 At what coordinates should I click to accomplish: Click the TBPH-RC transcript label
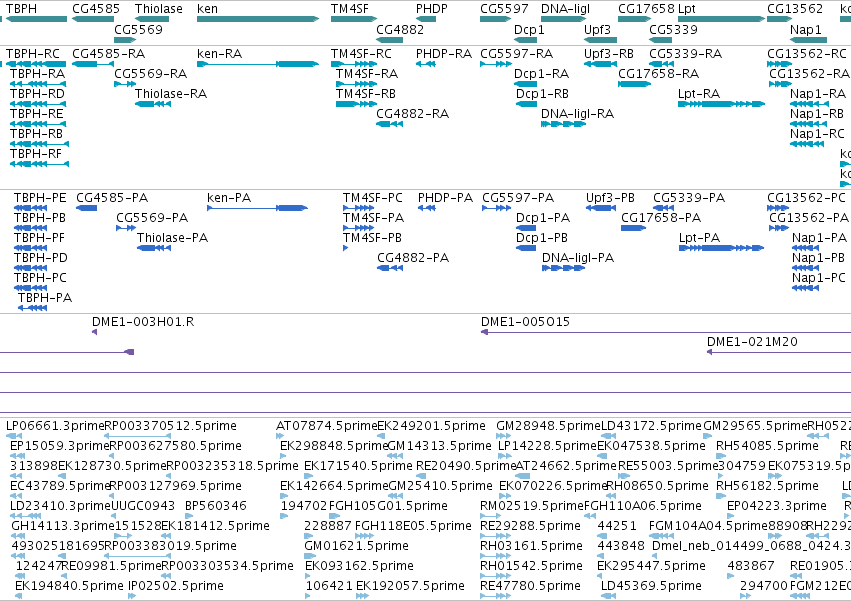tap(33, 54)
